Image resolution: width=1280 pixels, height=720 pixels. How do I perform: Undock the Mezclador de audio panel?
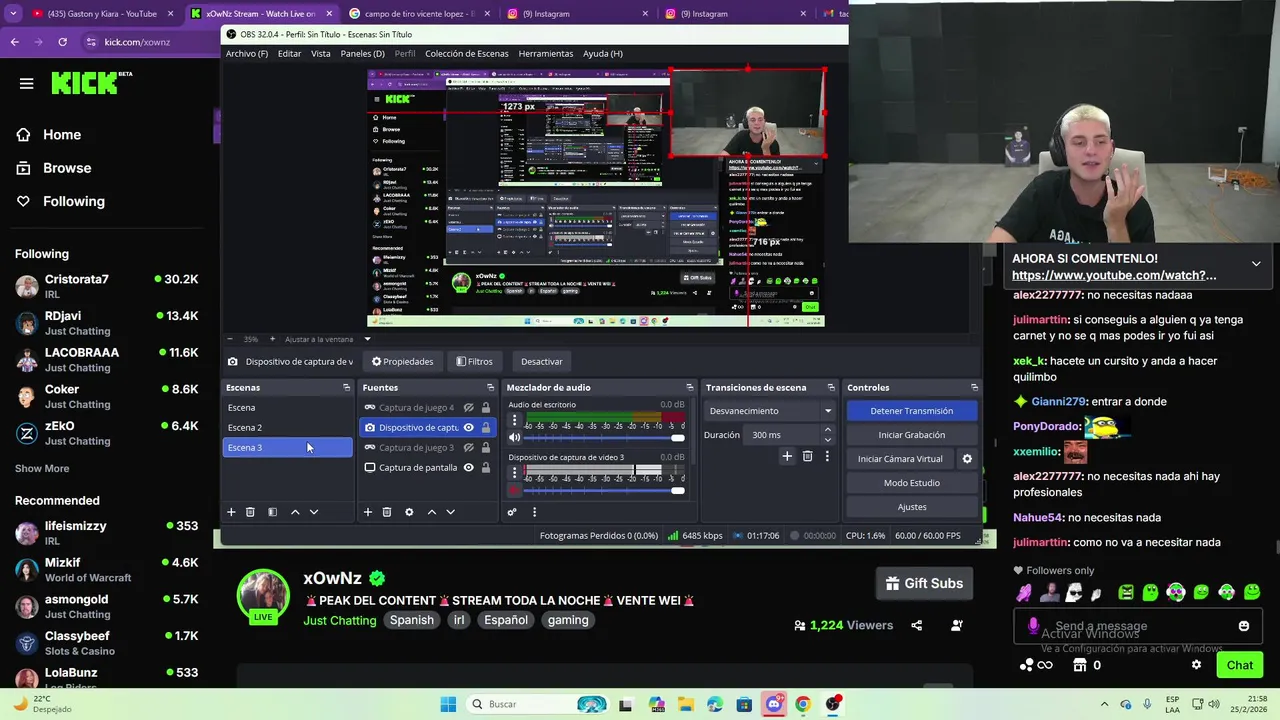click(x=689, y=388)
